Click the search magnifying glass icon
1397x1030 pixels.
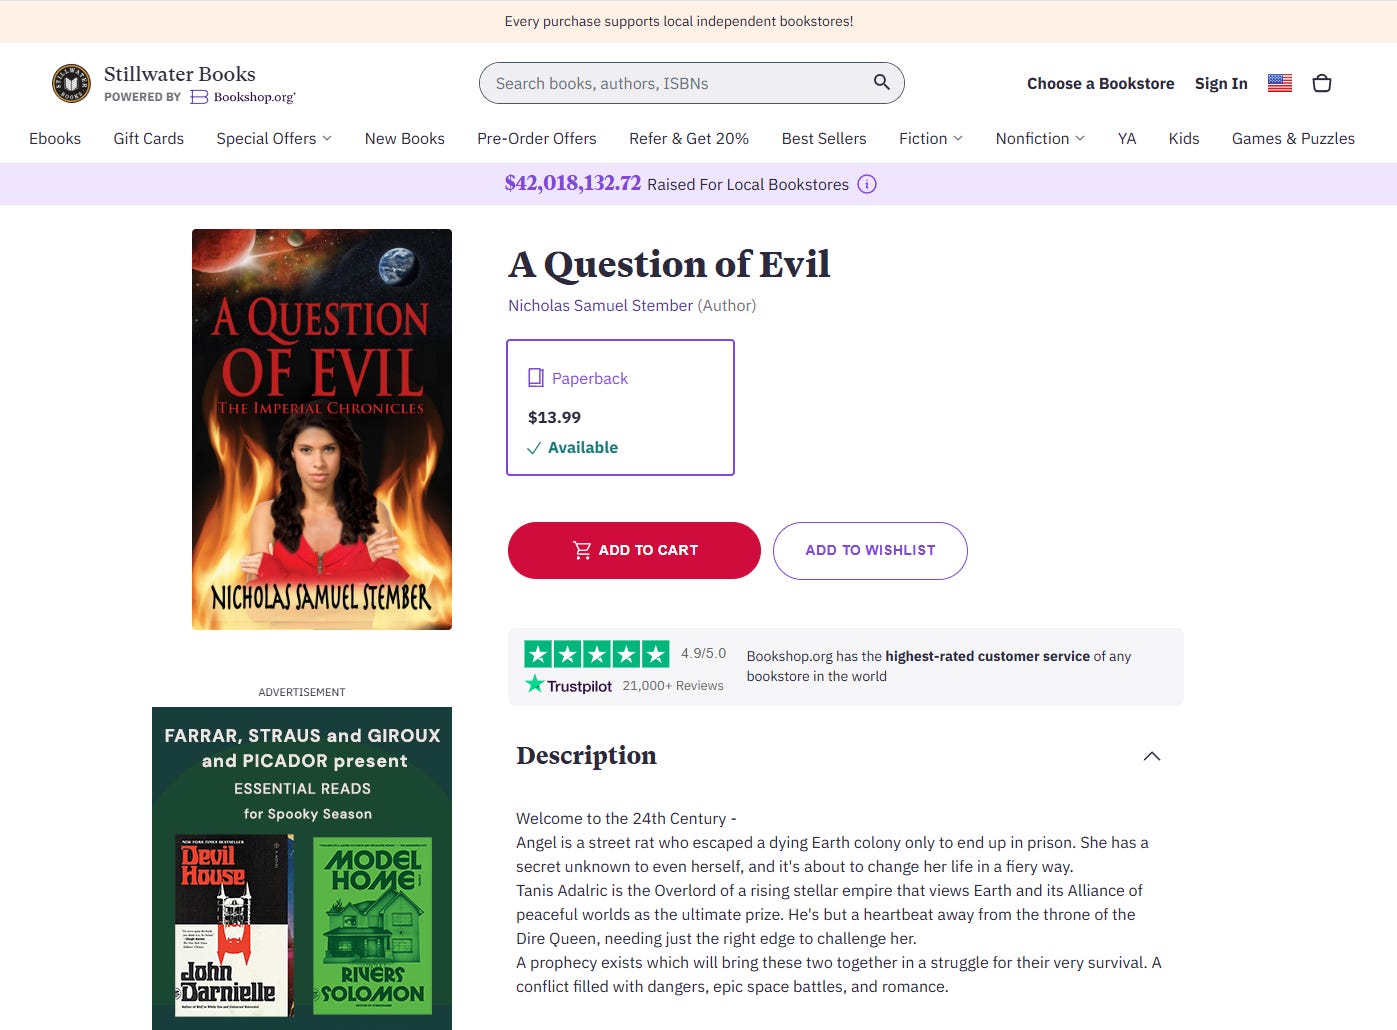881,82
